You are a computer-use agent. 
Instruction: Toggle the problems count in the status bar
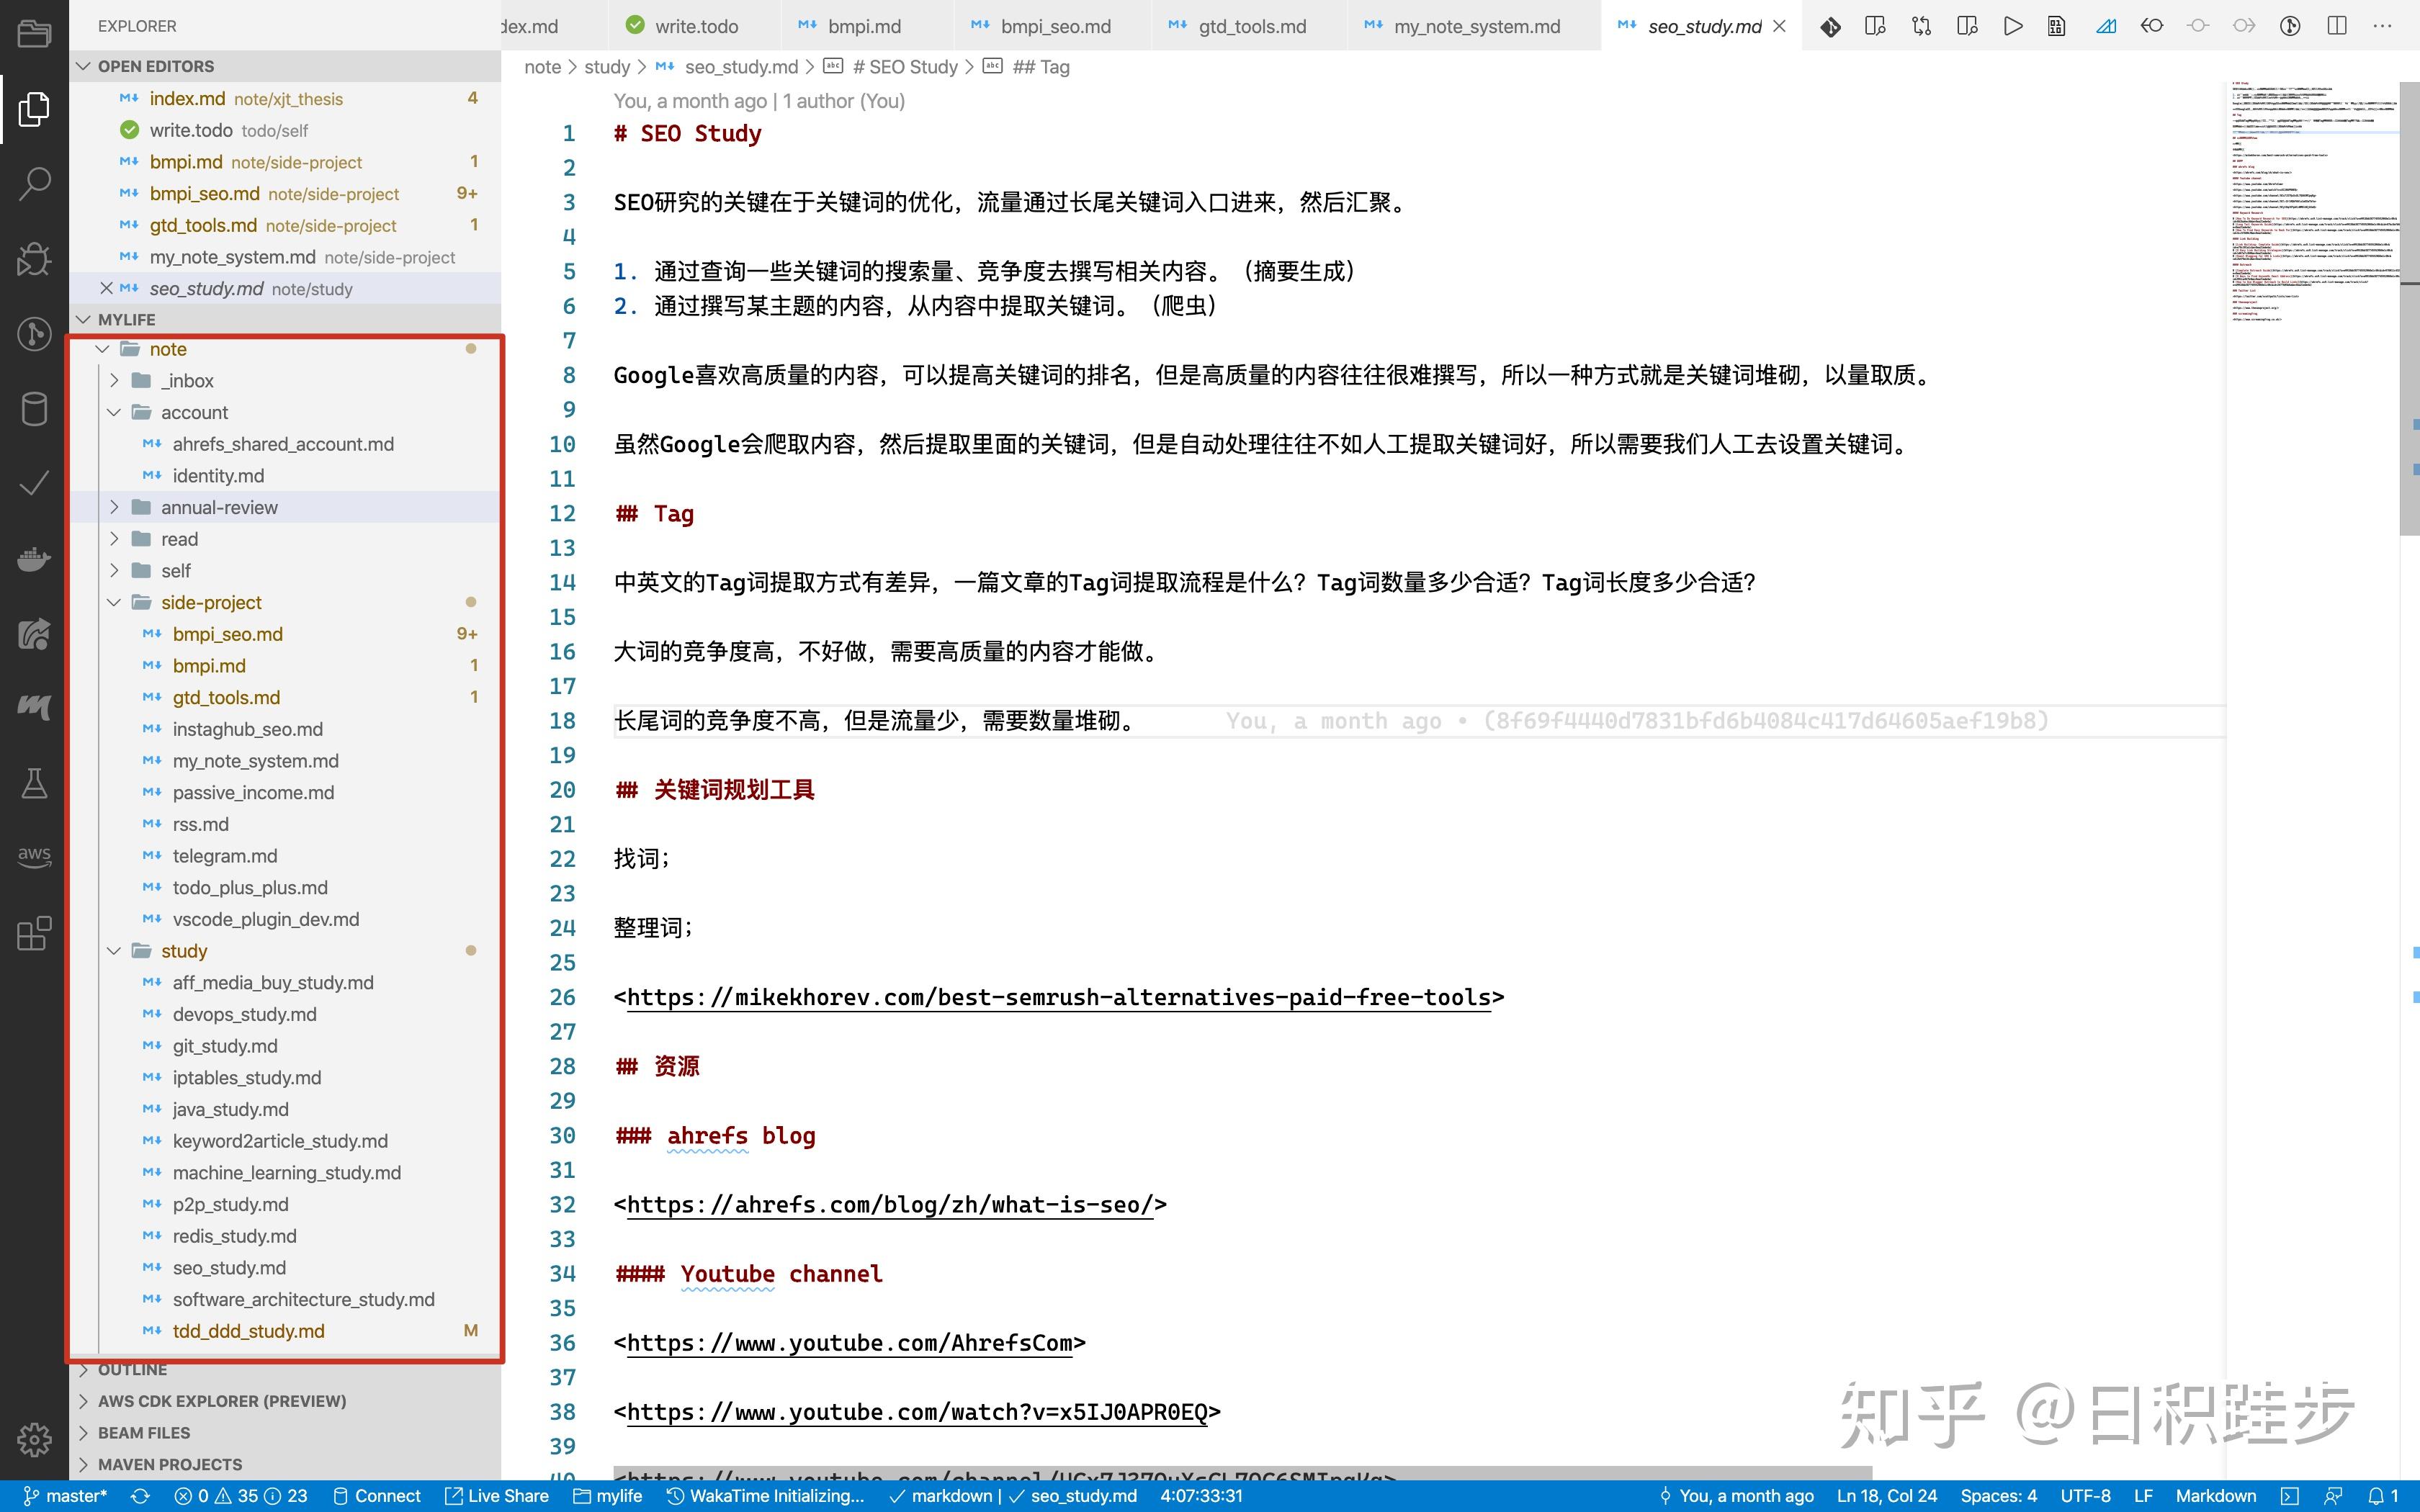coord(240,1495)
